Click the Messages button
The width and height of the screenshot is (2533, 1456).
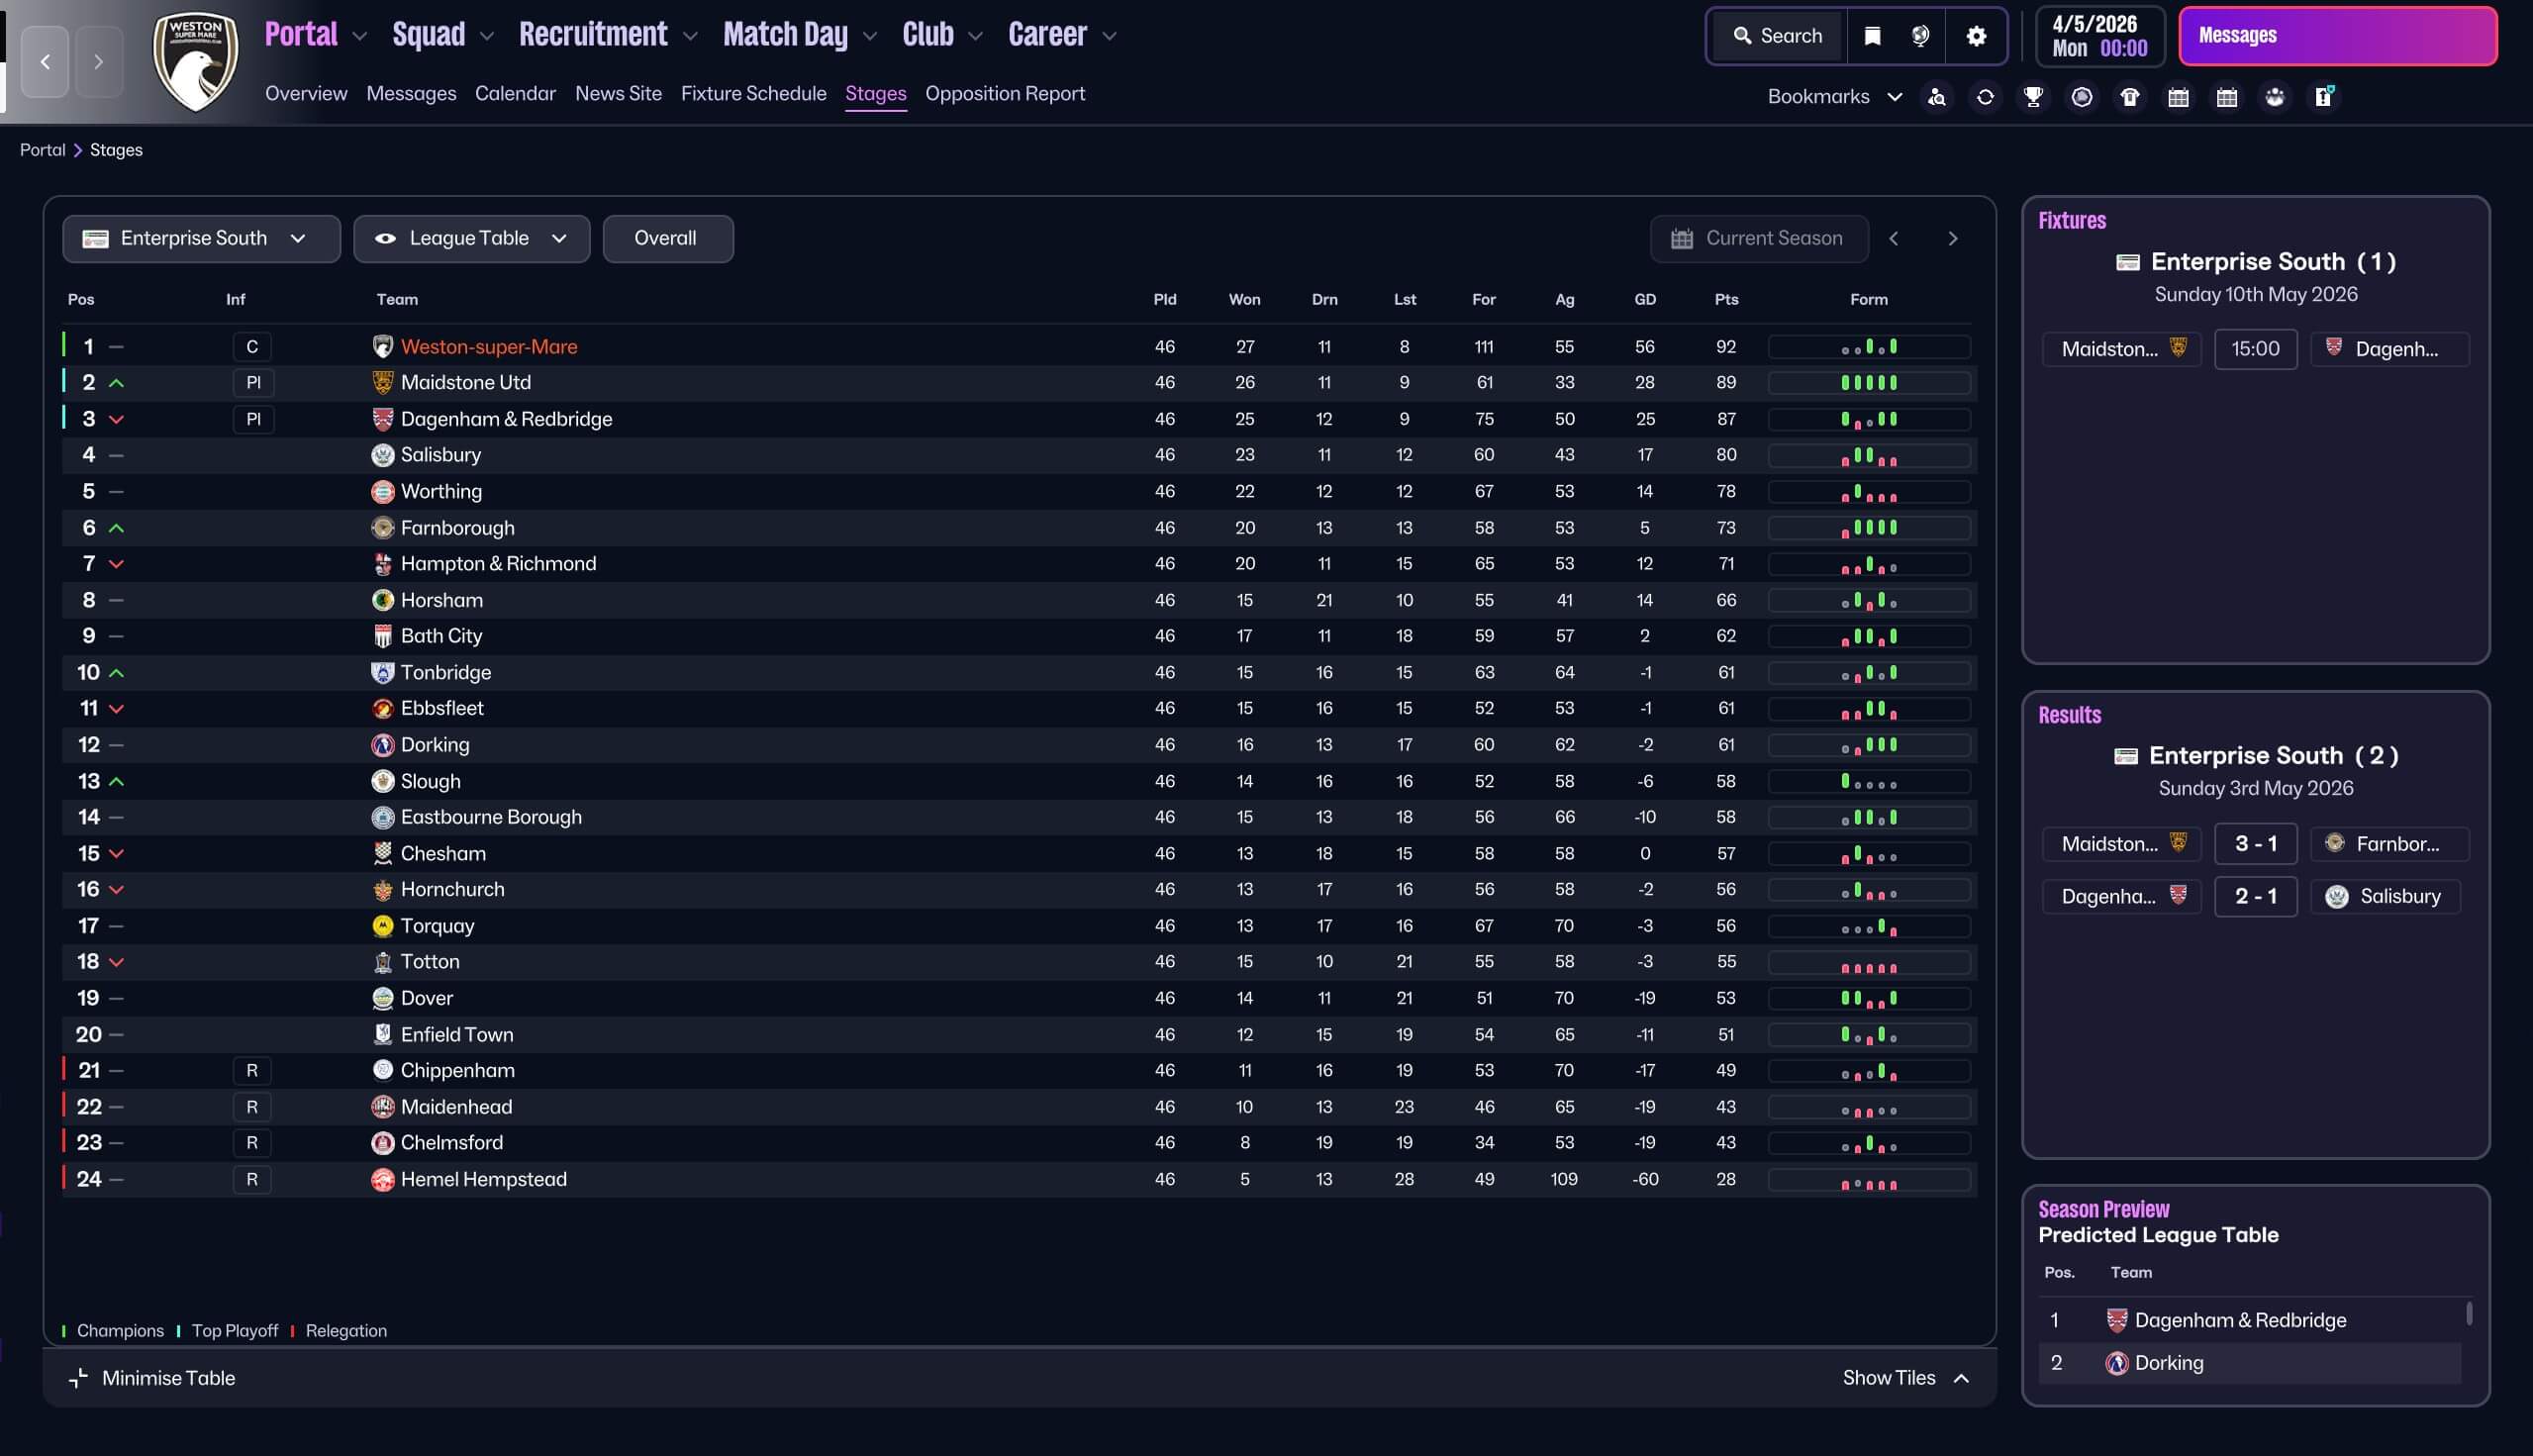2336,36
